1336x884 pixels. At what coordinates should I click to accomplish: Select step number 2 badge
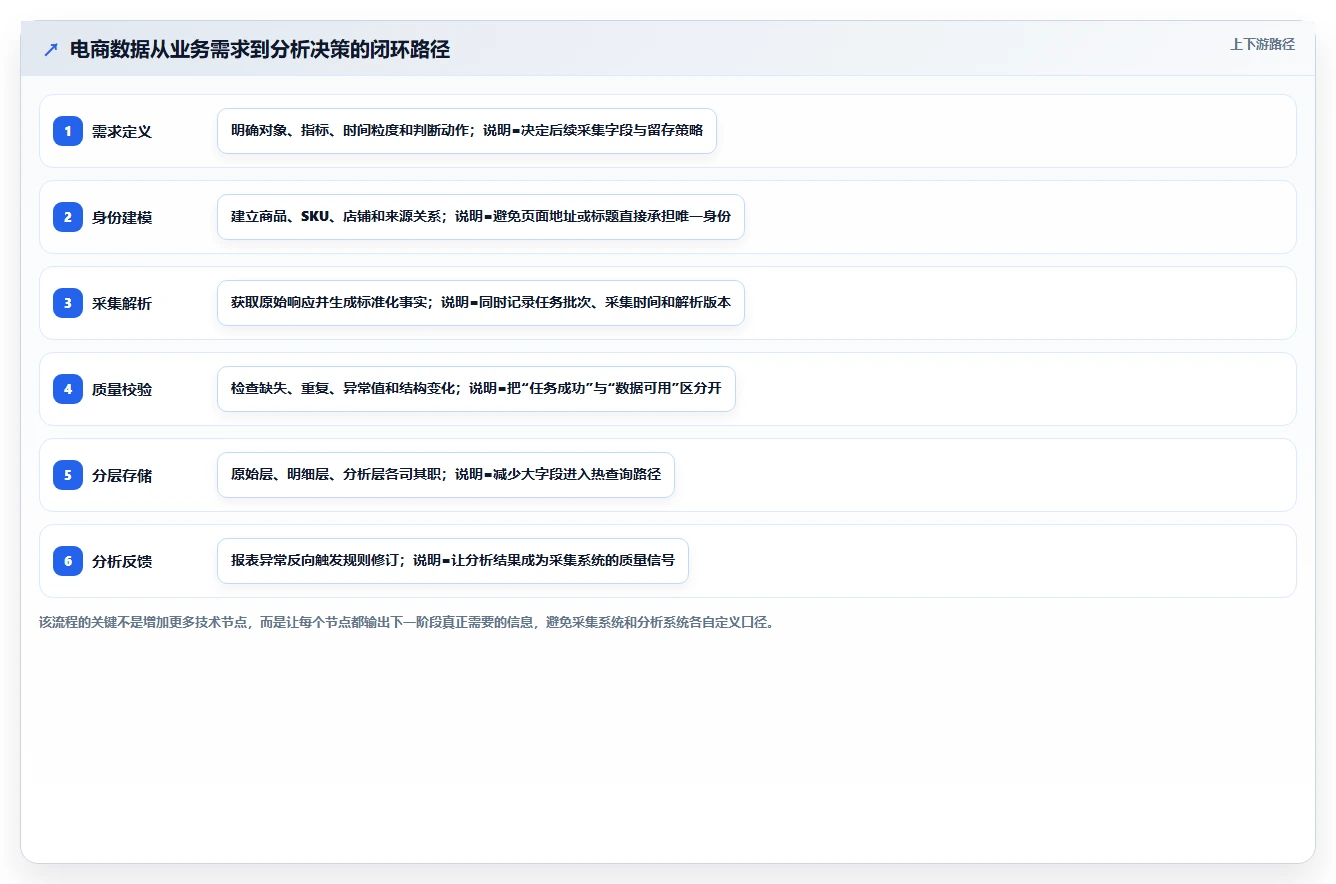(x=68, y=217)
